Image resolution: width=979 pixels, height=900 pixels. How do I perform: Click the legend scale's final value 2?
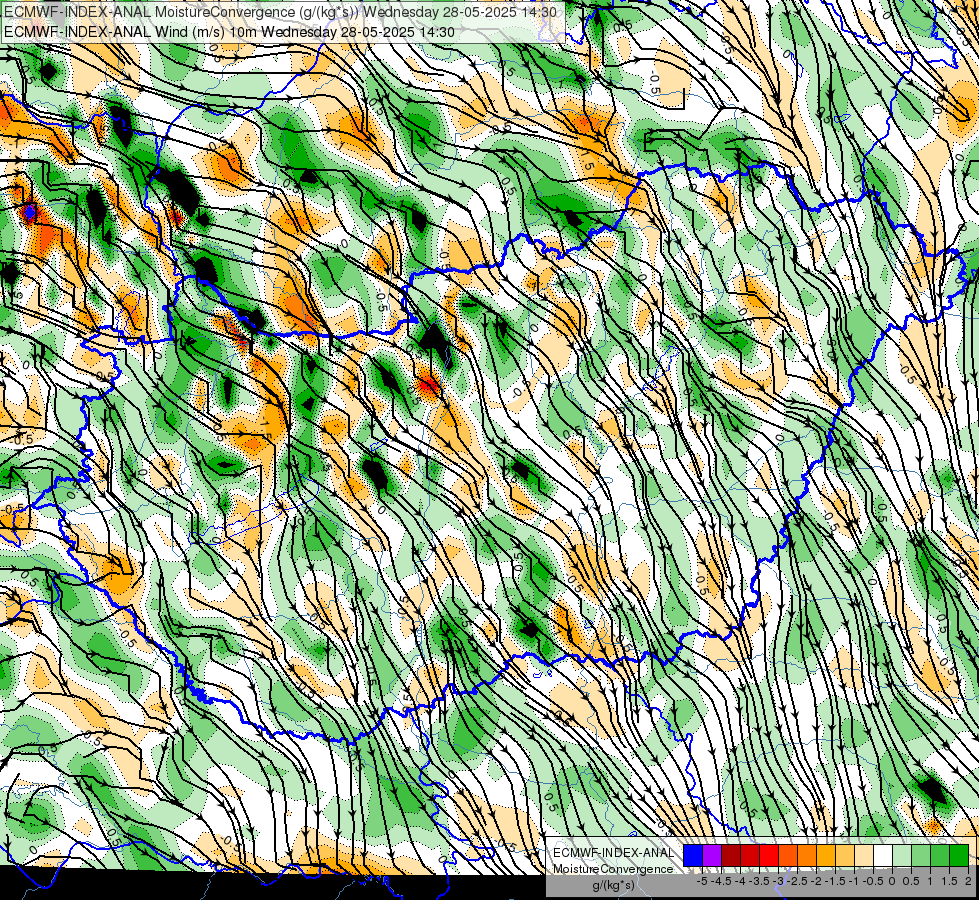[x=968, y=881]
